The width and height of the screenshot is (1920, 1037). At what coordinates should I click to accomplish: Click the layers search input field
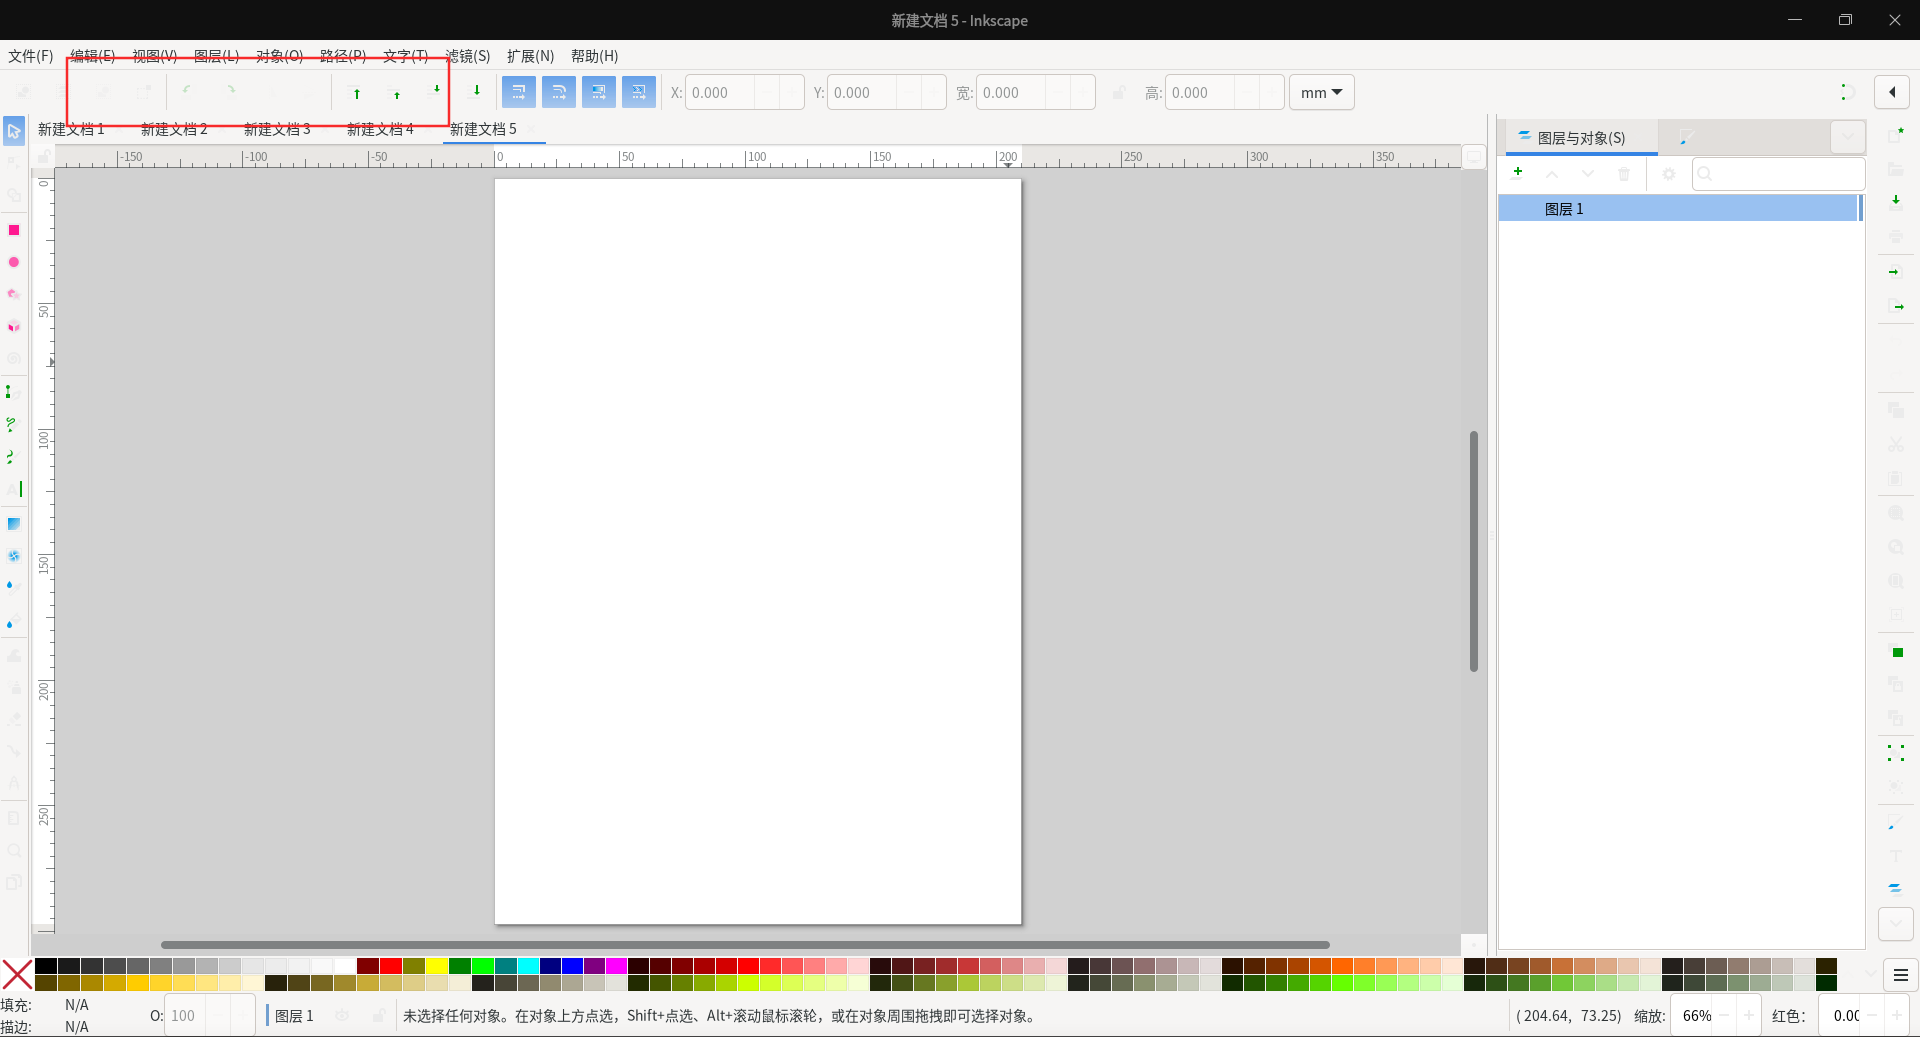tap(1778, 174)
